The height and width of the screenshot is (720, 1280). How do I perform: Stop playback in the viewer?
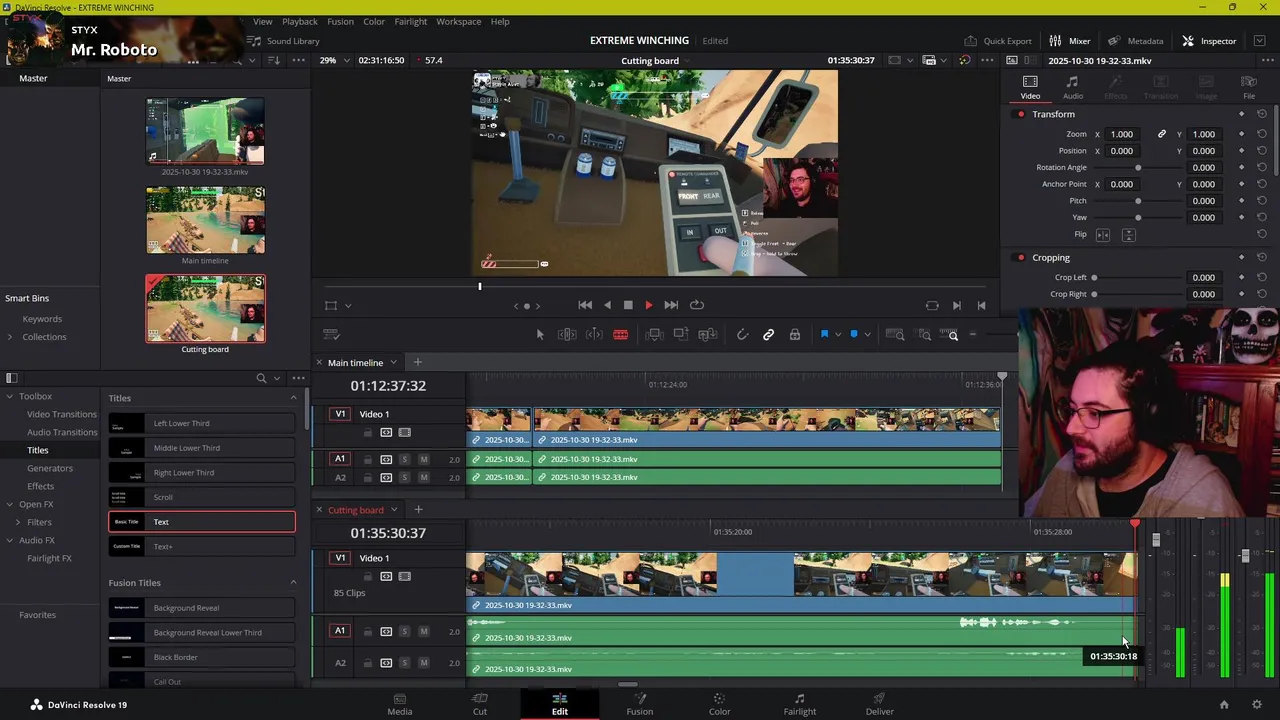point(628,305)
